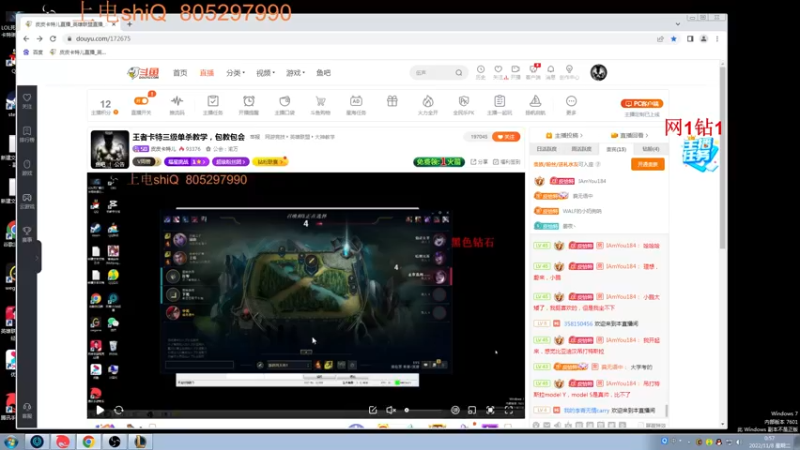
Task: Open the streamer tasks checklist icon
Action: (213, 105)
